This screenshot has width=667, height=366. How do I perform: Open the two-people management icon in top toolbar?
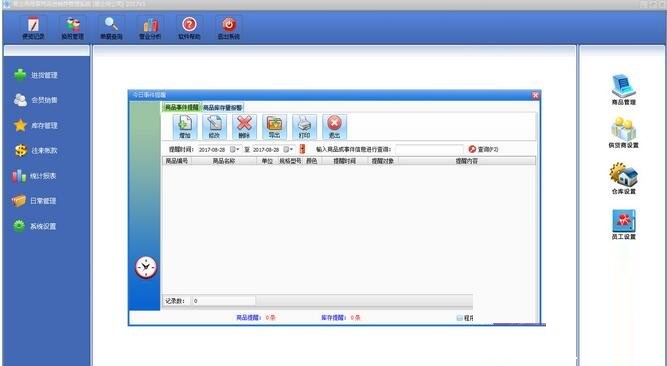[72, 28]
